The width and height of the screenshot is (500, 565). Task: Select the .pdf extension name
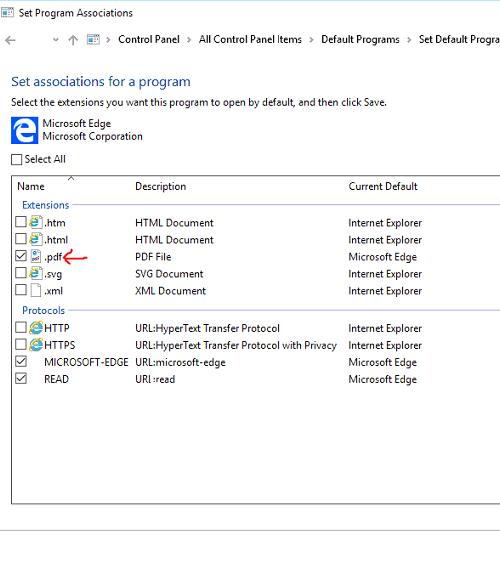pos(53,257)
